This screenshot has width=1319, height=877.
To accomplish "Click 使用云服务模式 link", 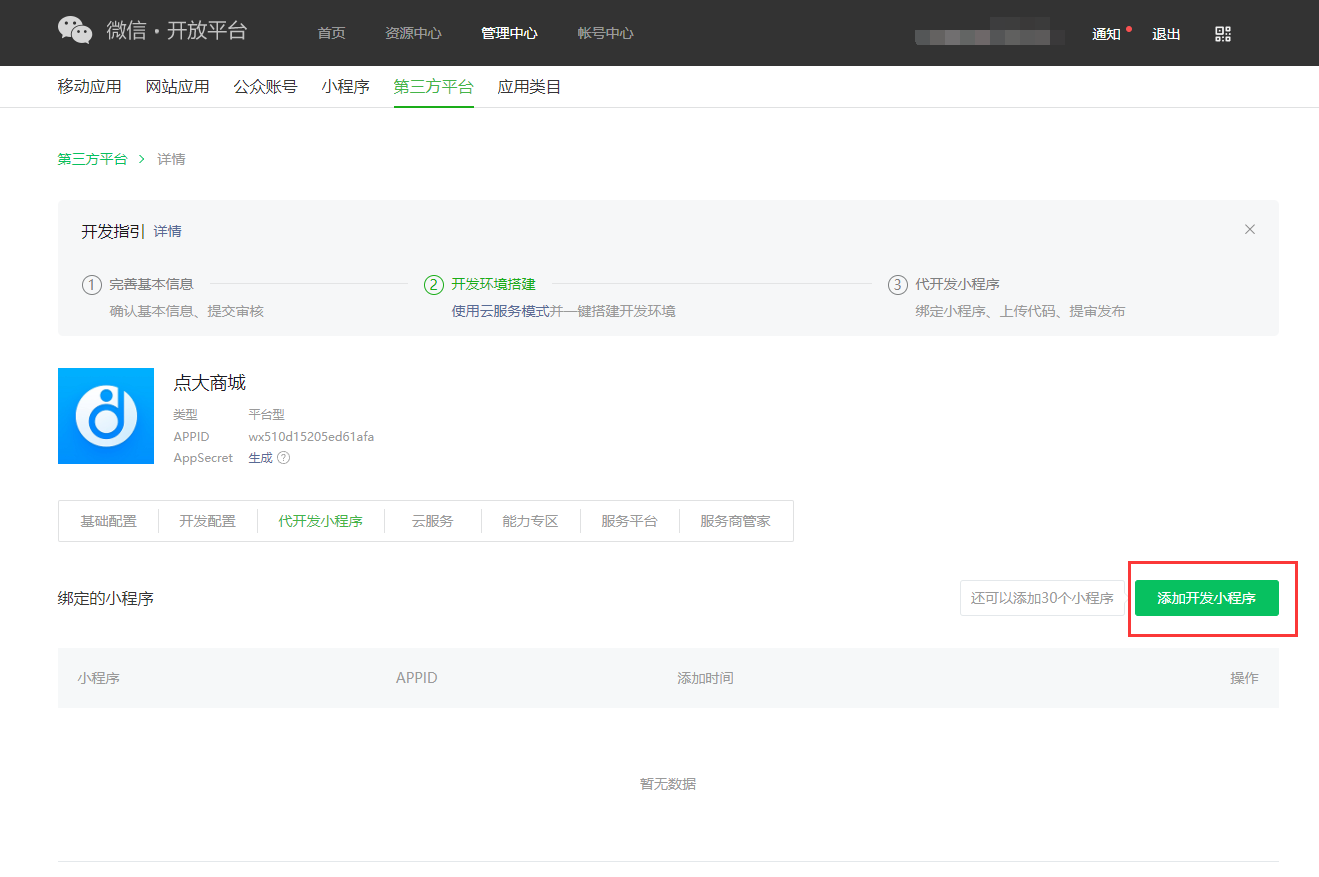I will 501,311.
